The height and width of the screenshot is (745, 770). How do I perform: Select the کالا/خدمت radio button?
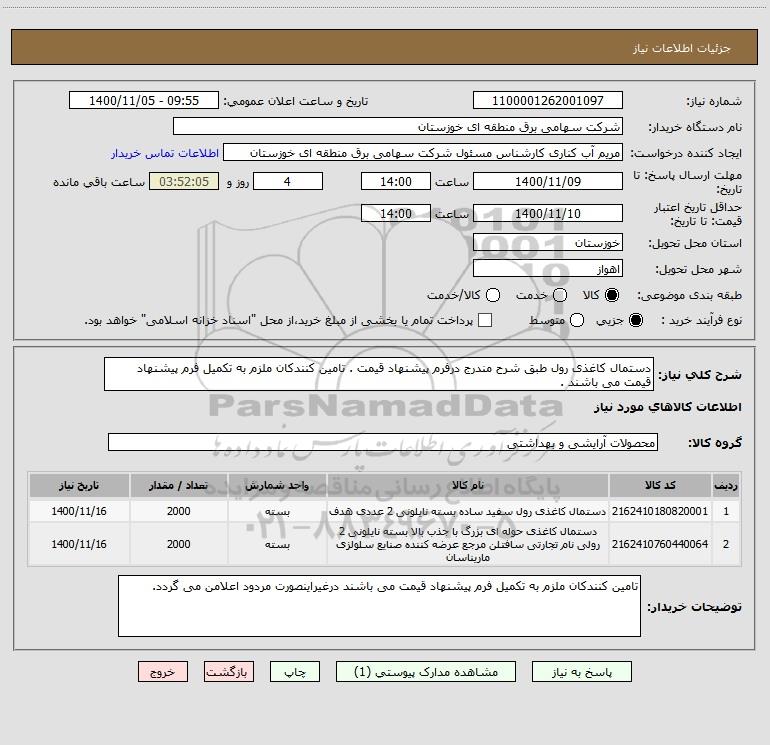[x=493, y=295]
